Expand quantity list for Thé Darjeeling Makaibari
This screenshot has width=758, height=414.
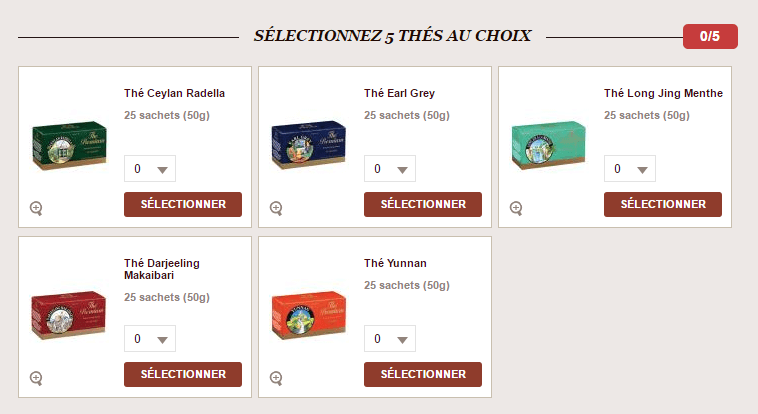tap(150, 339)
